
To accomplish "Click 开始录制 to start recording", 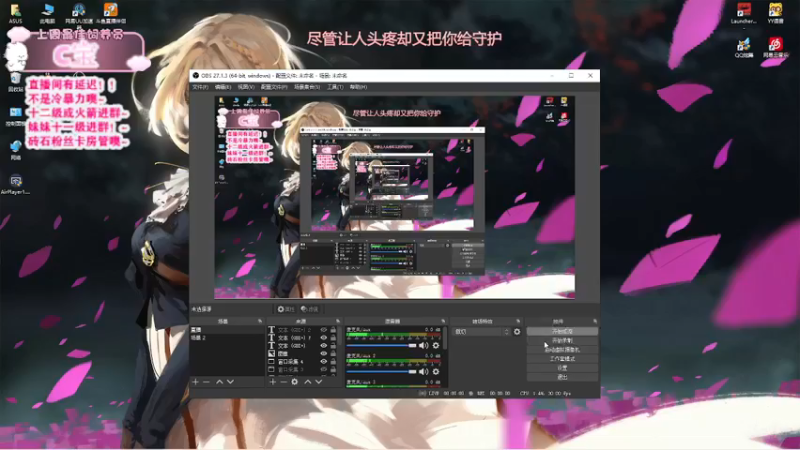I will (x=562, y=340).
